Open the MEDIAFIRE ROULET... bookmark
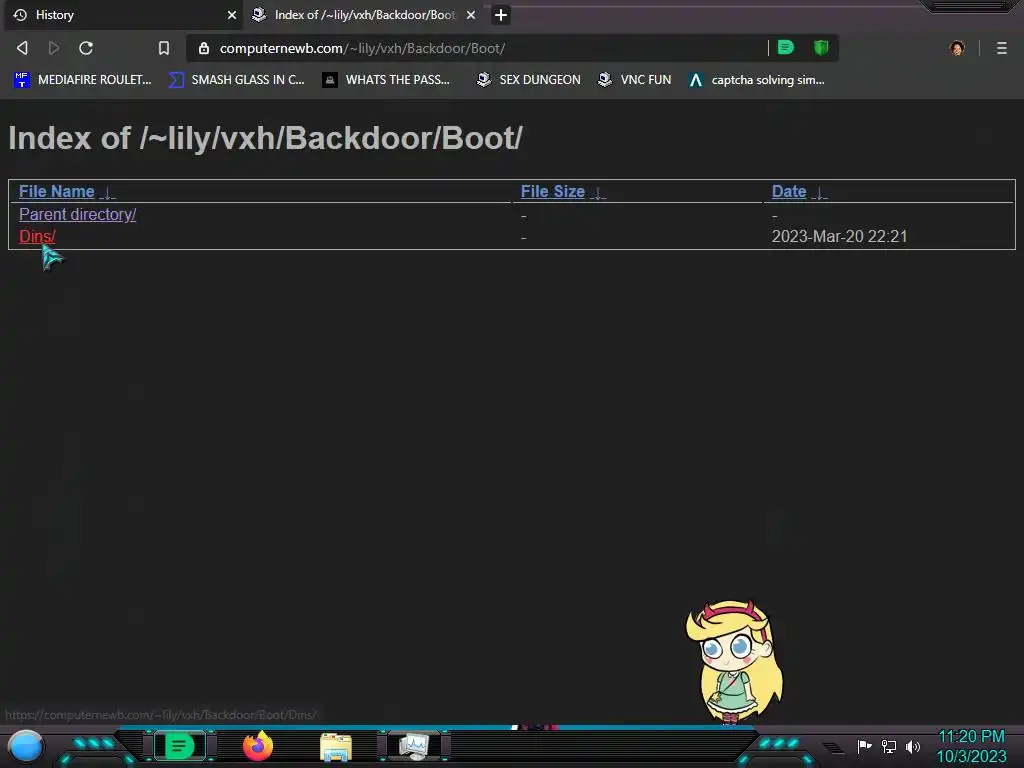This screenshot has height=768, width=1024. click(x=82, y=80)
